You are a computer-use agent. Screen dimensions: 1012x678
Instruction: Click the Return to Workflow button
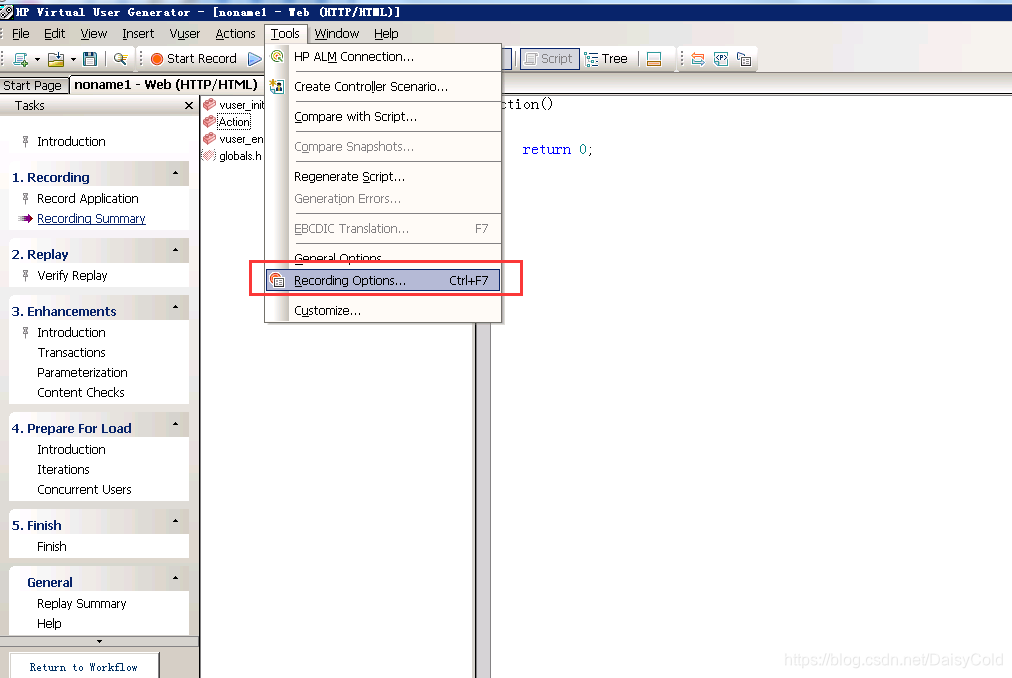pyautogui.click(x=84, y=667)
